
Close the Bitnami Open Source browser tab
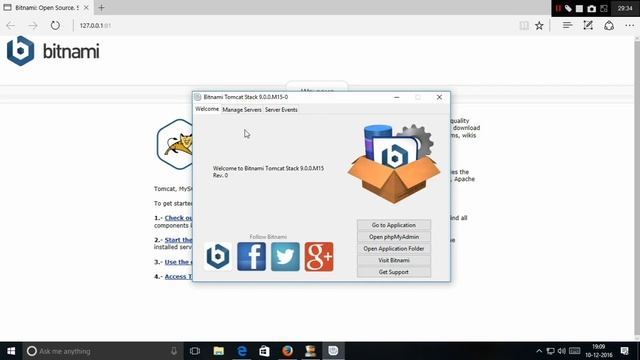click(86, 7)
